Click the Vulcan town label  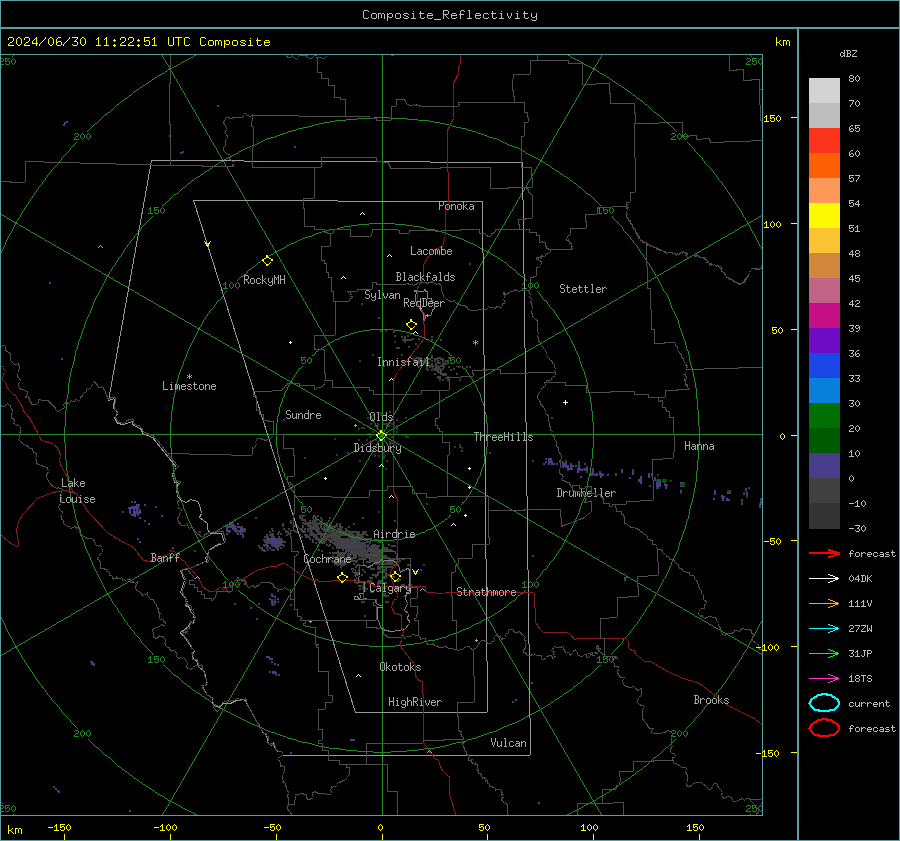coord(509,743)
